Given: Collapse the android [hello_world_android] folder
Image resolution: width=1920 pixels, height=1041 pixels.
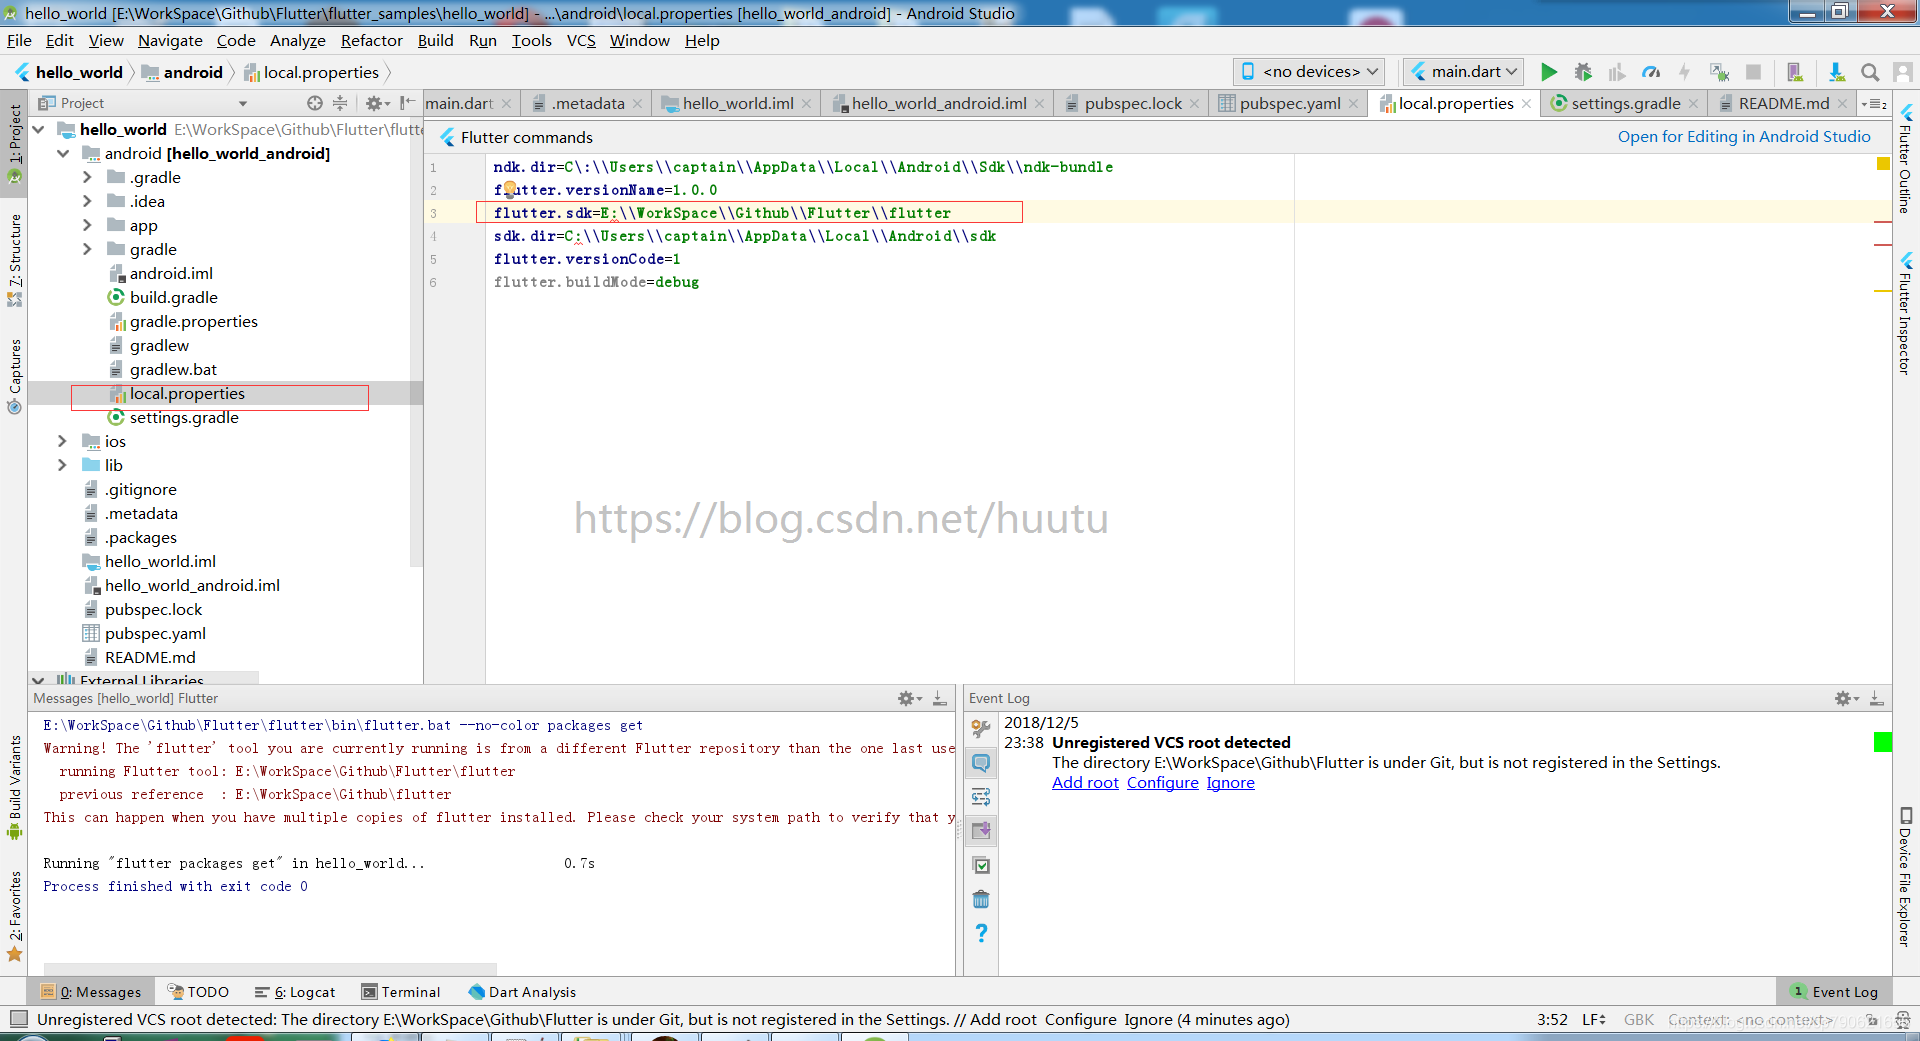Looking at the screenshot, I should [63, 153].
